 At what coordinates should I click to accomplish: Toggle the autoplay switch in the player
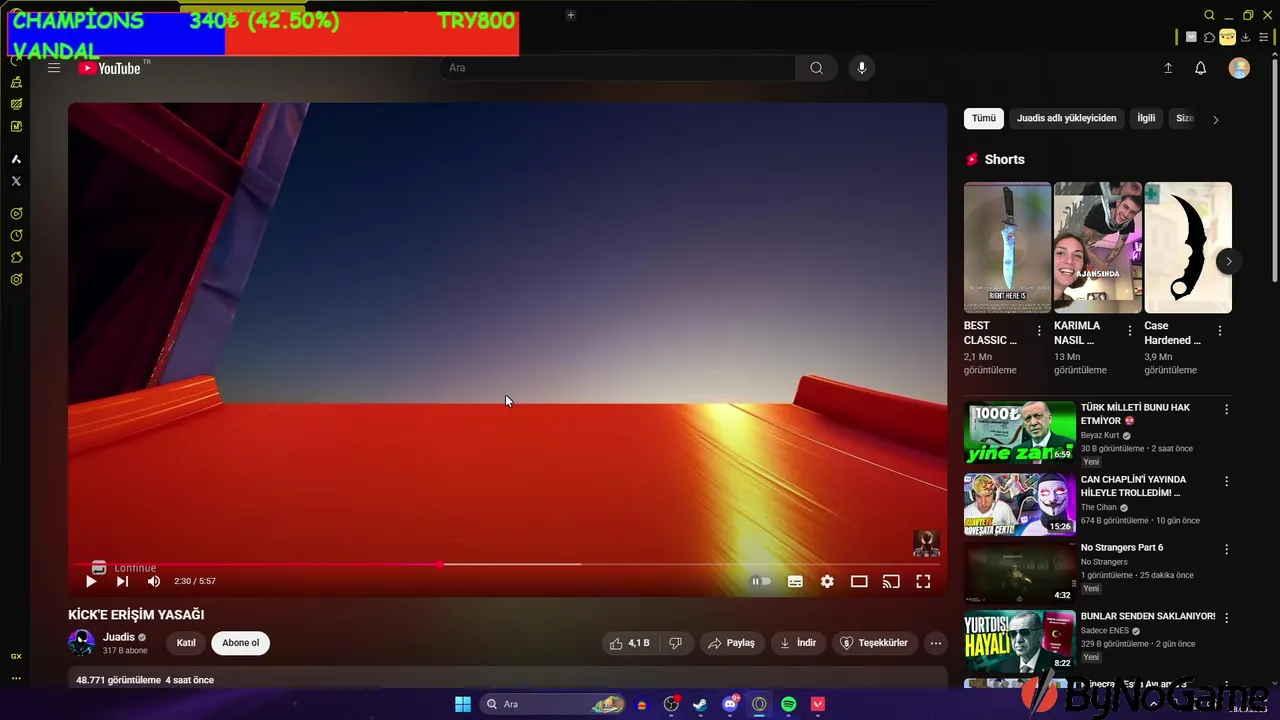(762, 581)
